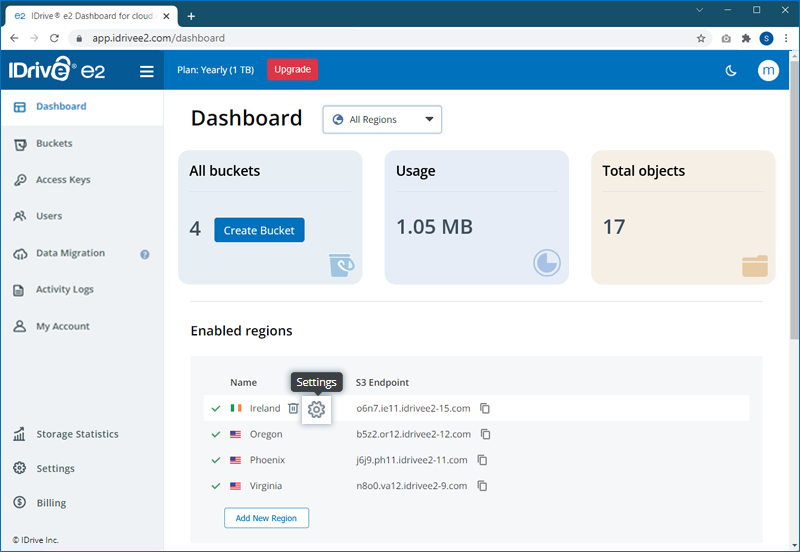Delete the Ireland region trash icon
The height and width of the screenshot is (552, 800).
click(293, 408)
